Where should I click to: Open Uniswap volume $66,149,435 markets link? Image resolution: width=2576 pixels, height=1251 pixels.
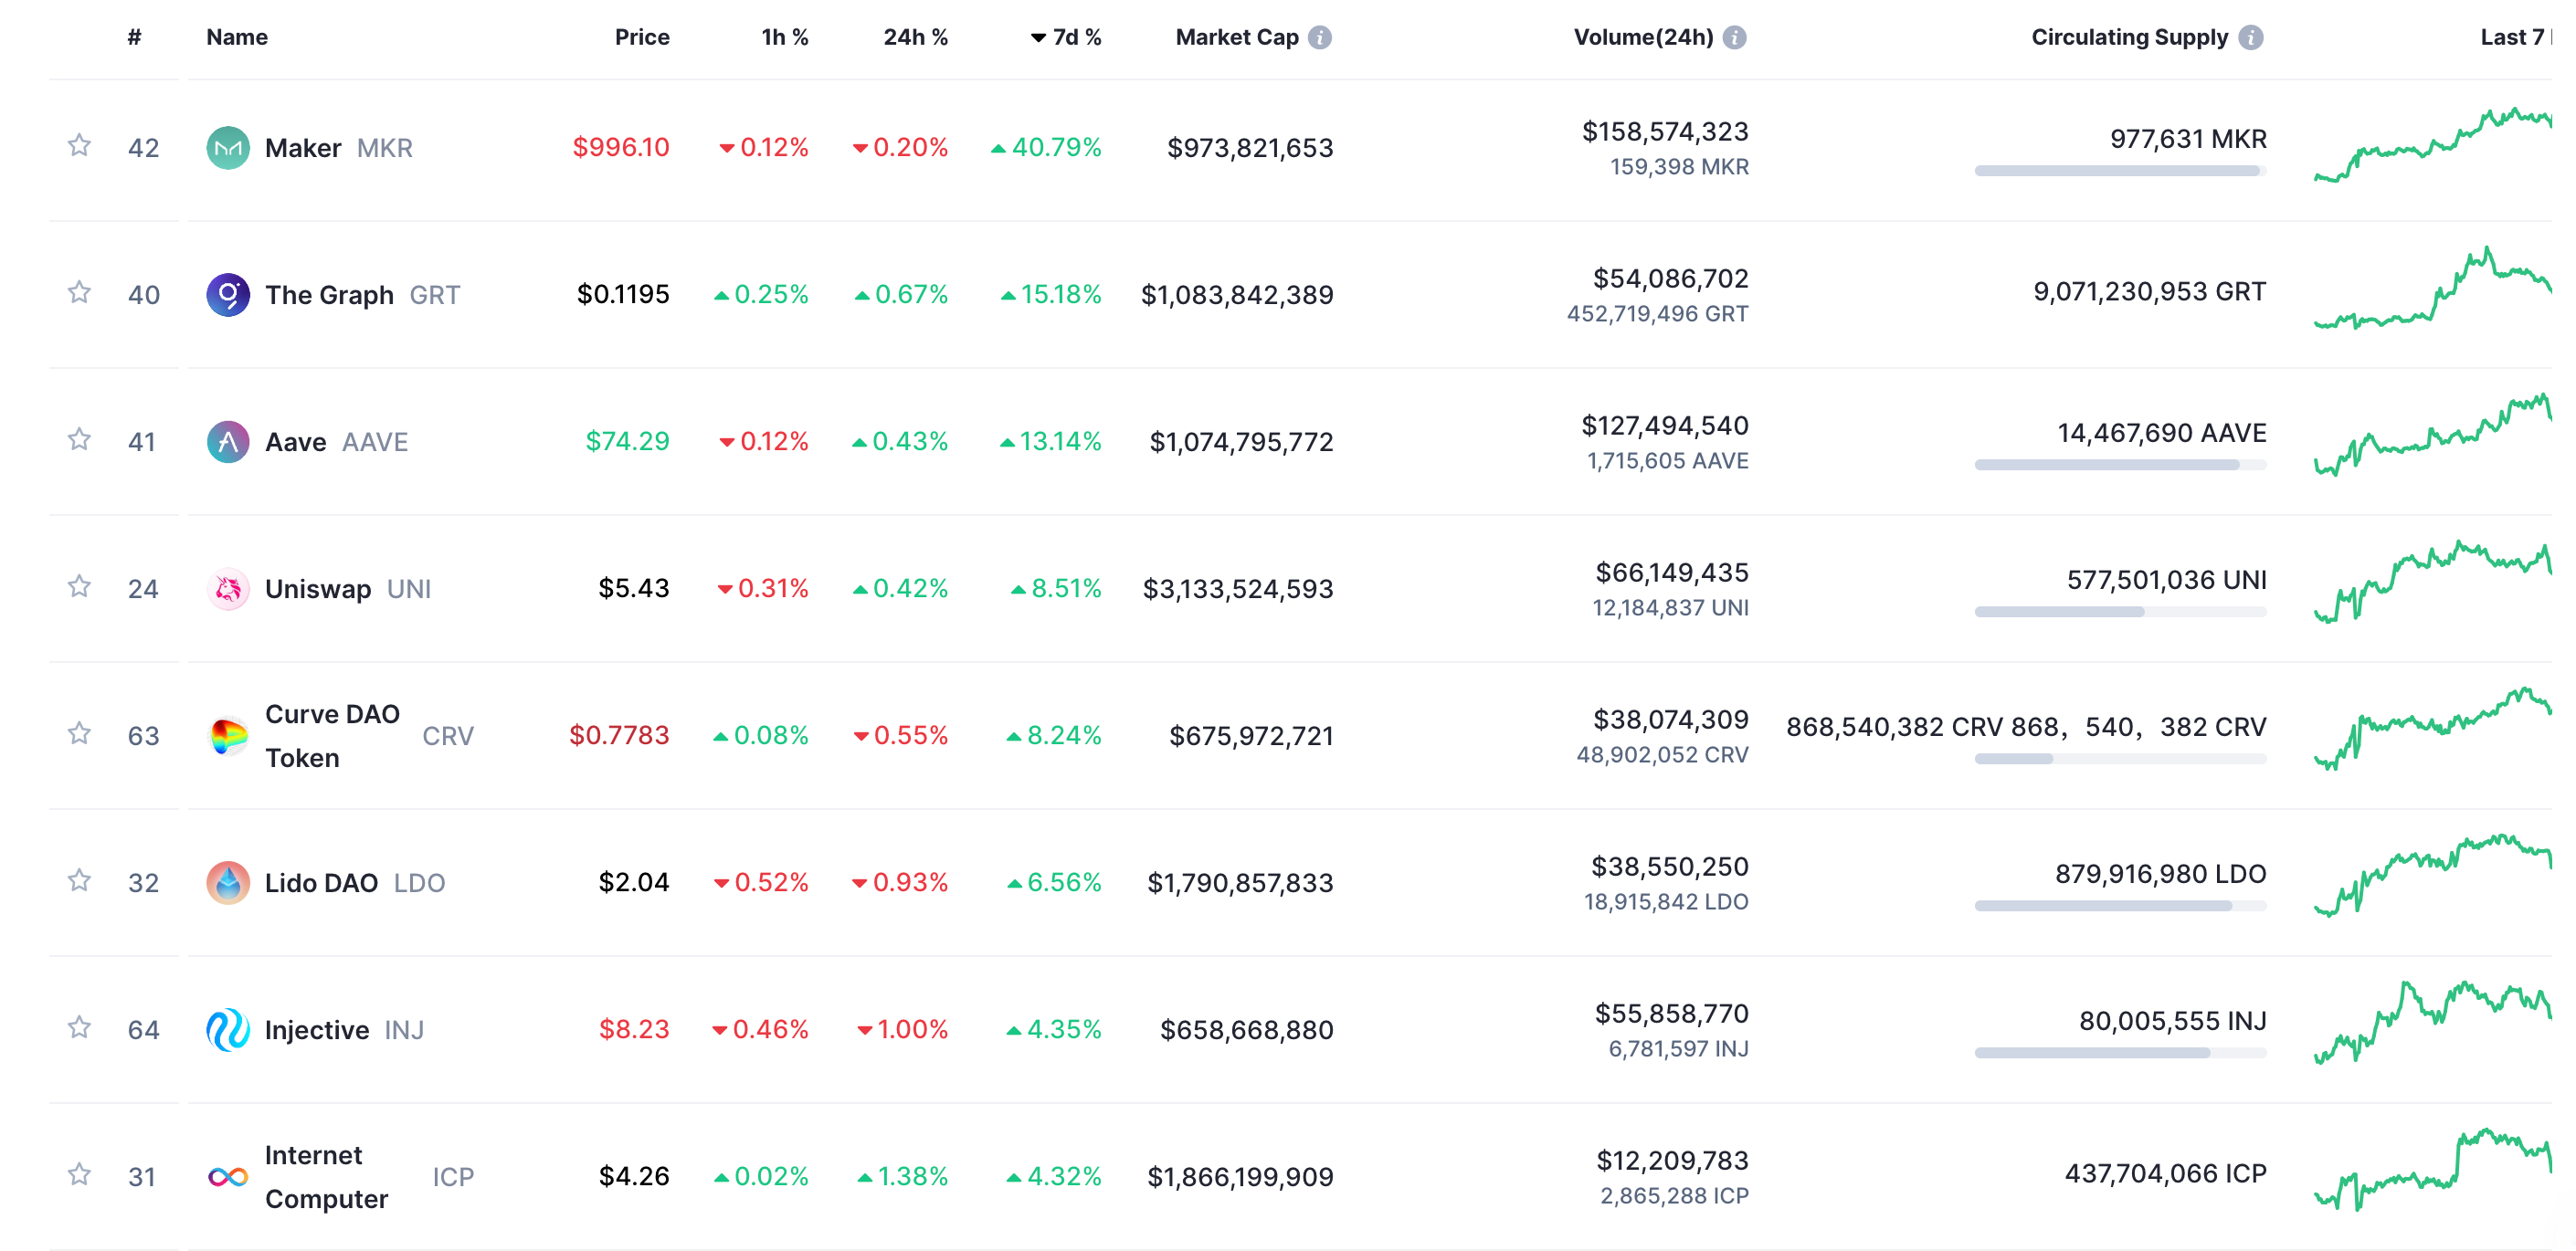coord(1672,573)
